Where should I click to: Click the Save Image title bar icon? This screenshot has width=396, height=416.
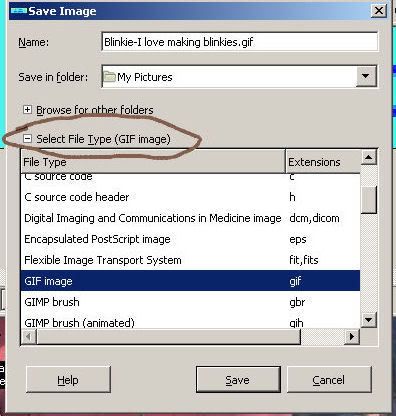(x=19, y=11)
